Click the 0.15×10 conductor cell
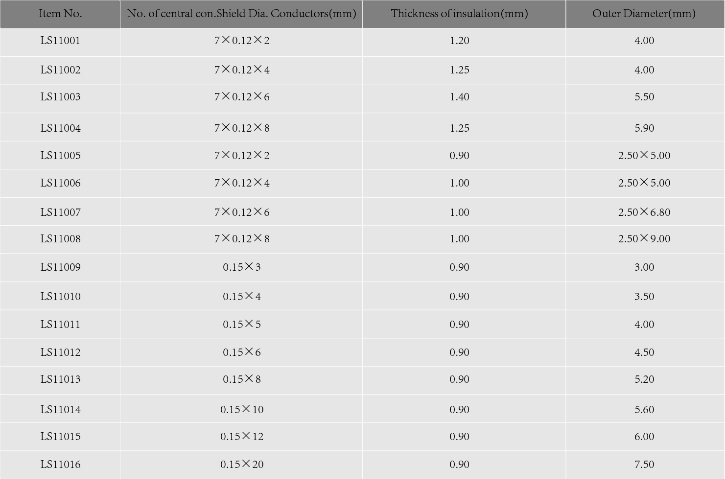Viewport: 725px width, 479px height. pyautogui.click(x=241, y=409)
